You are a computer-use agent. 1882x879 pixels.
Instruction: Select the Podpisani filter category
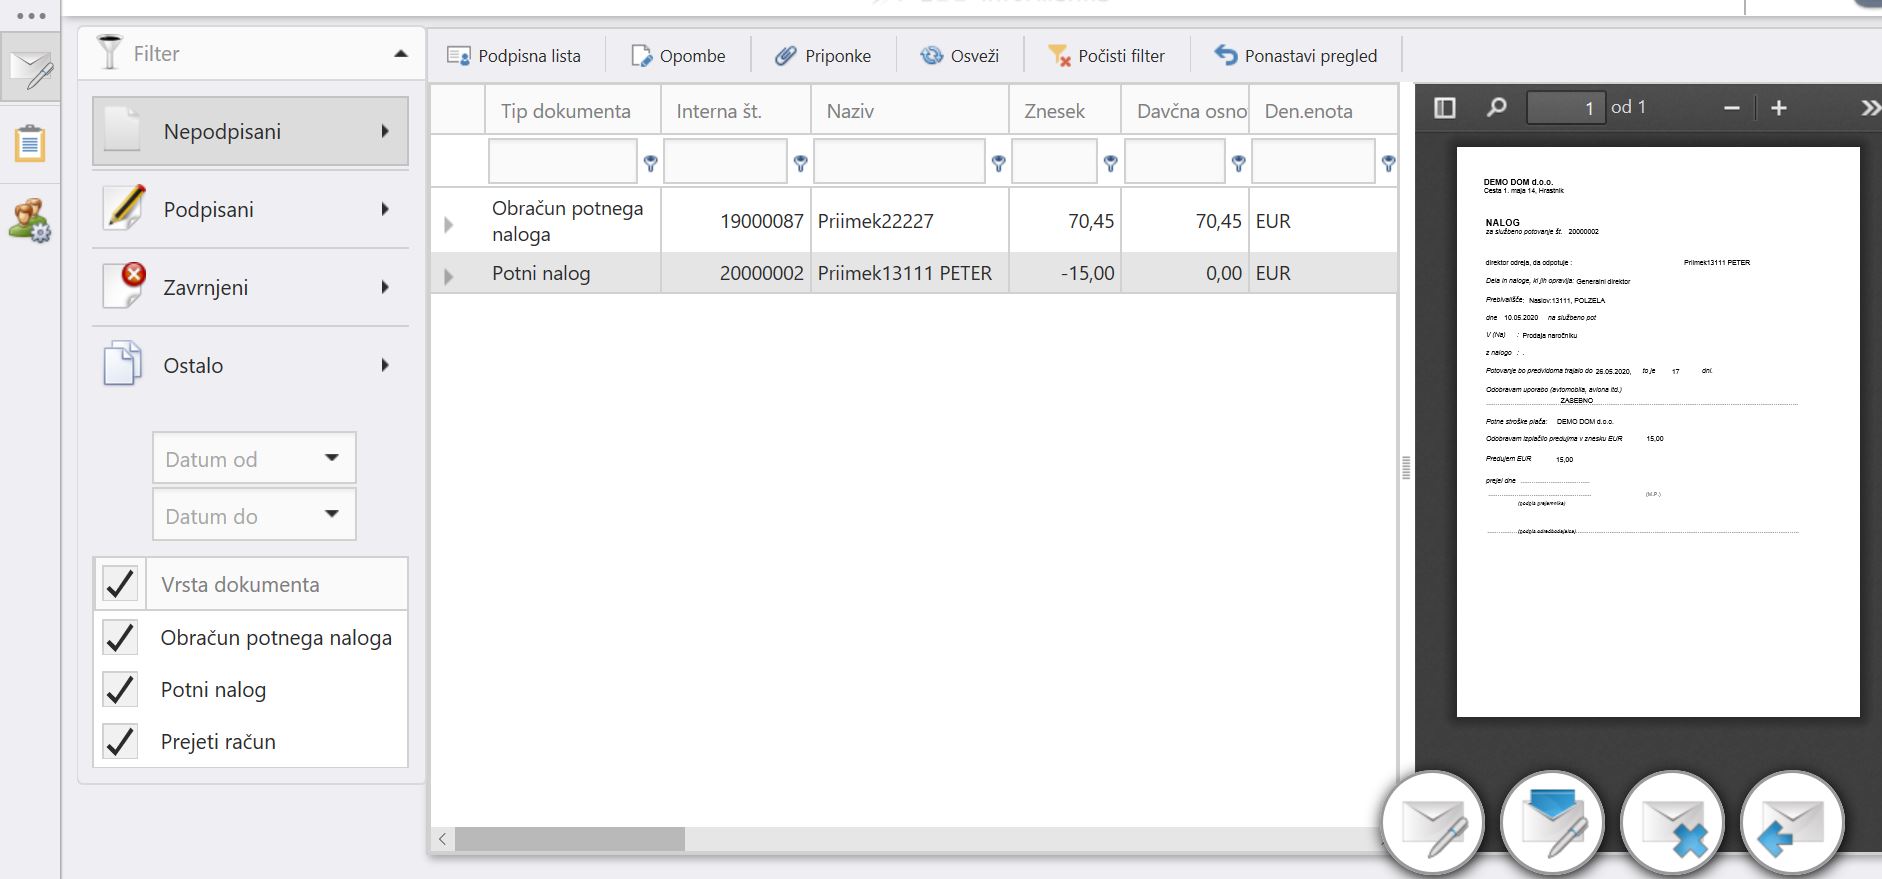(x=250, y=209)
